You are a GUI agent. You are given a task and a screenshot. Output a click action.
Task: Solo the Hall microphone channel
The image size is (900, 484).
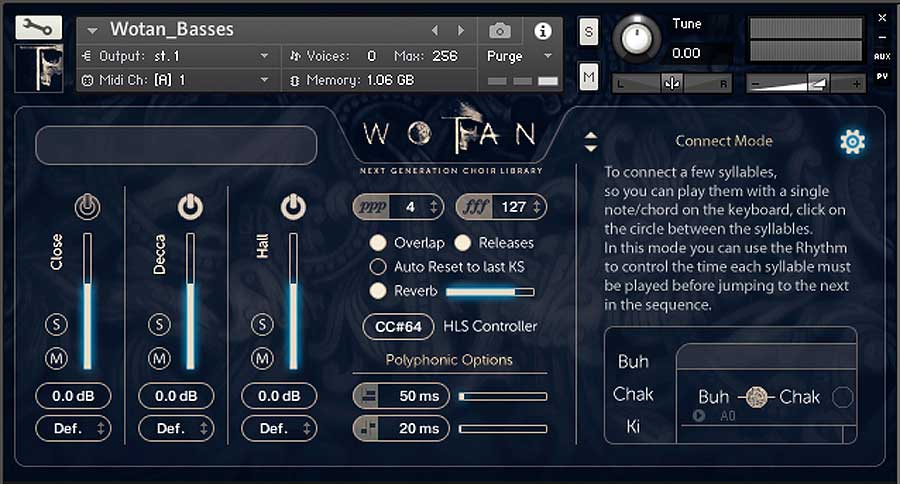click(x=262, y=324)
